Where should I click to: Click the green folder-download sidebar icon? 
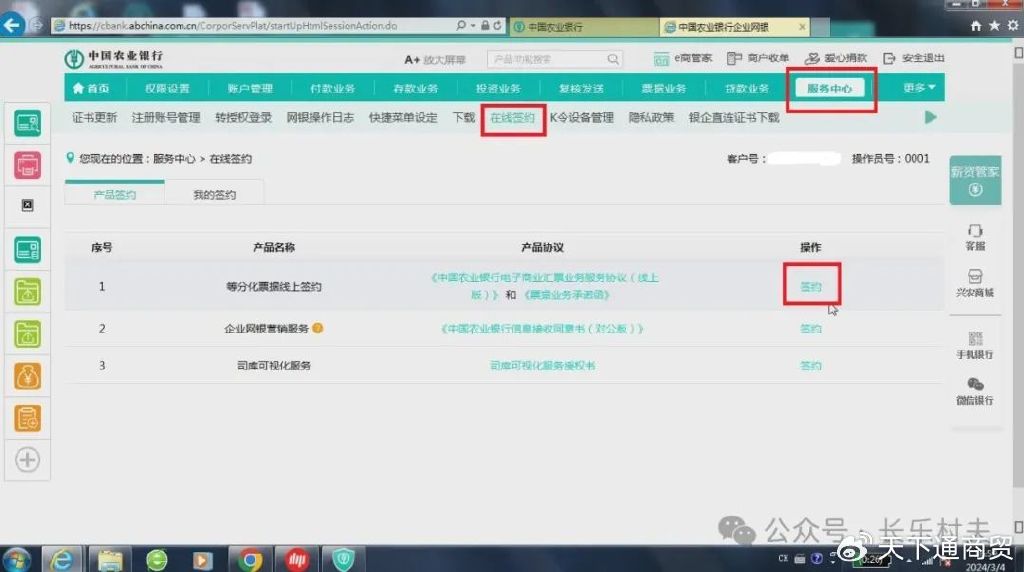pyautogui.click(x=27, y=334)
